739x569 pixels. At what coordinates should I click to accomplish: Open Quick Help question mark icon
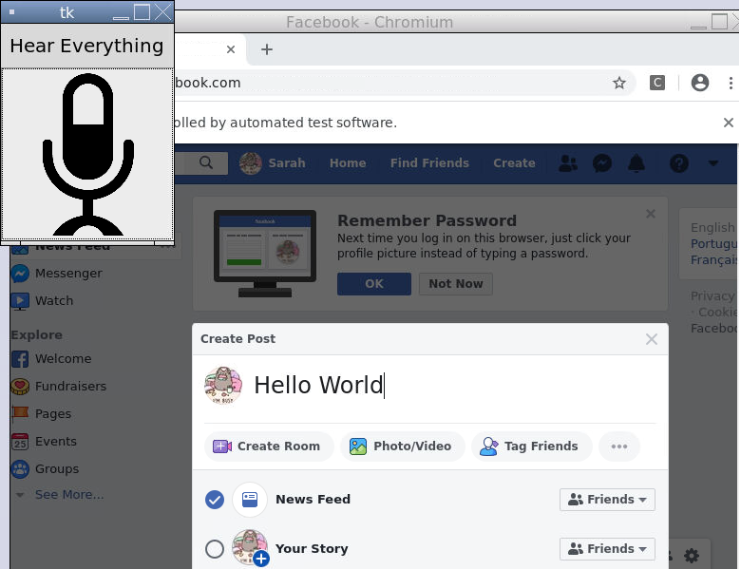(x=679, y=163)
